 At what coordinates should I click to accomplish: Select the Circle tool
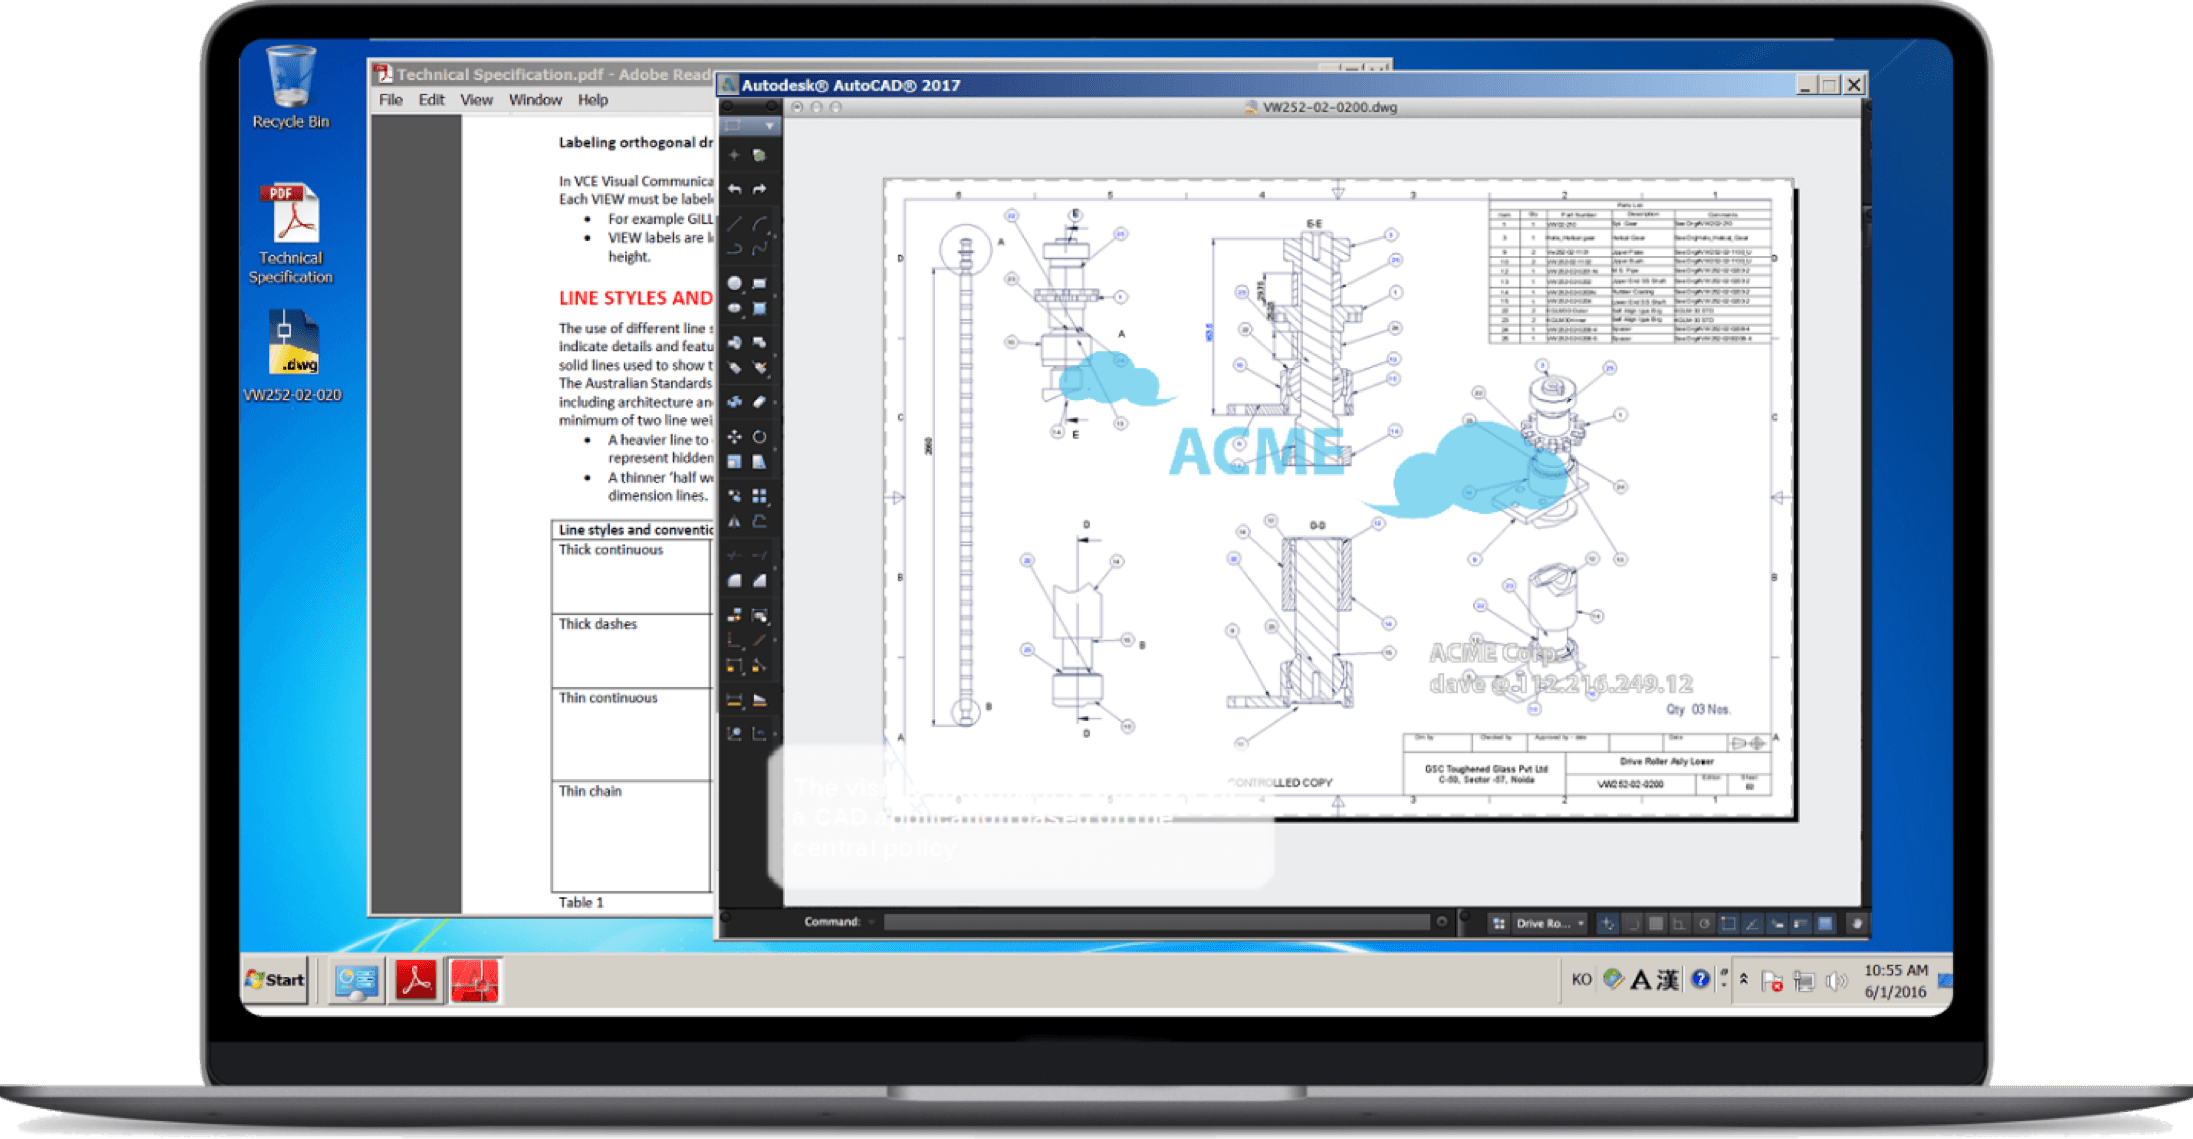tap(735, 283)
